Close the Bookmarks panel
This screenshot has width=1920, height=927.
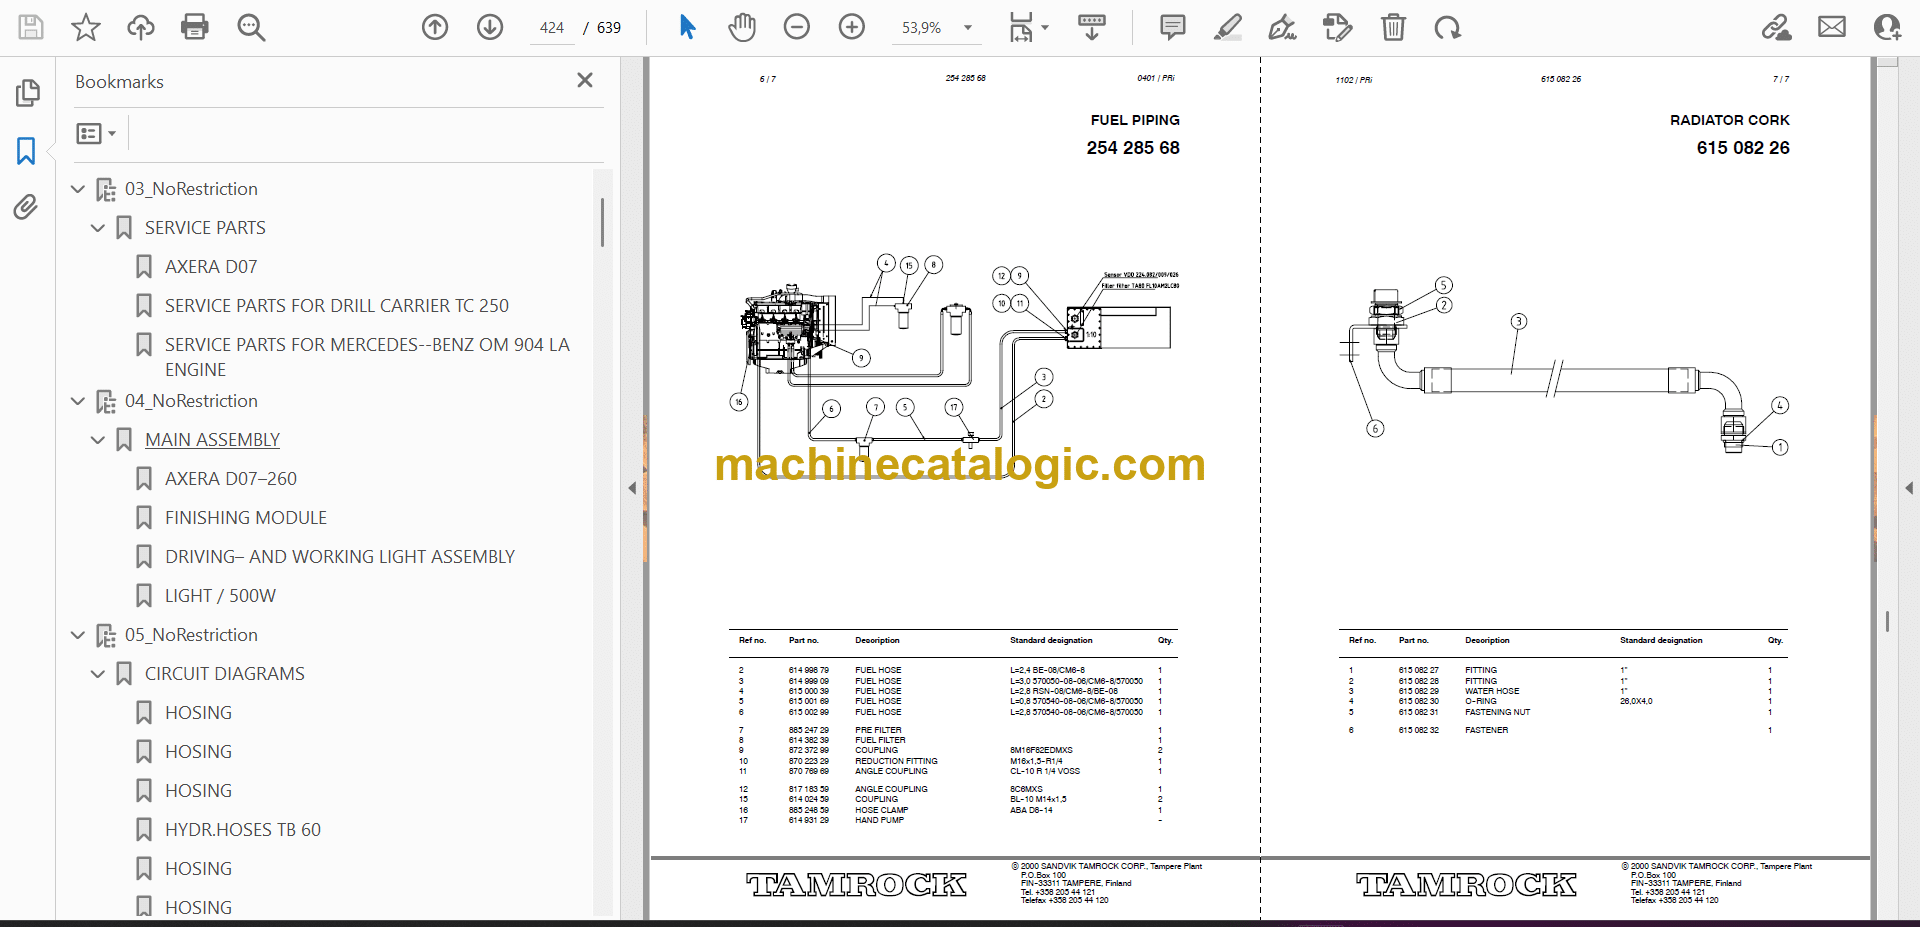point(585,80)
